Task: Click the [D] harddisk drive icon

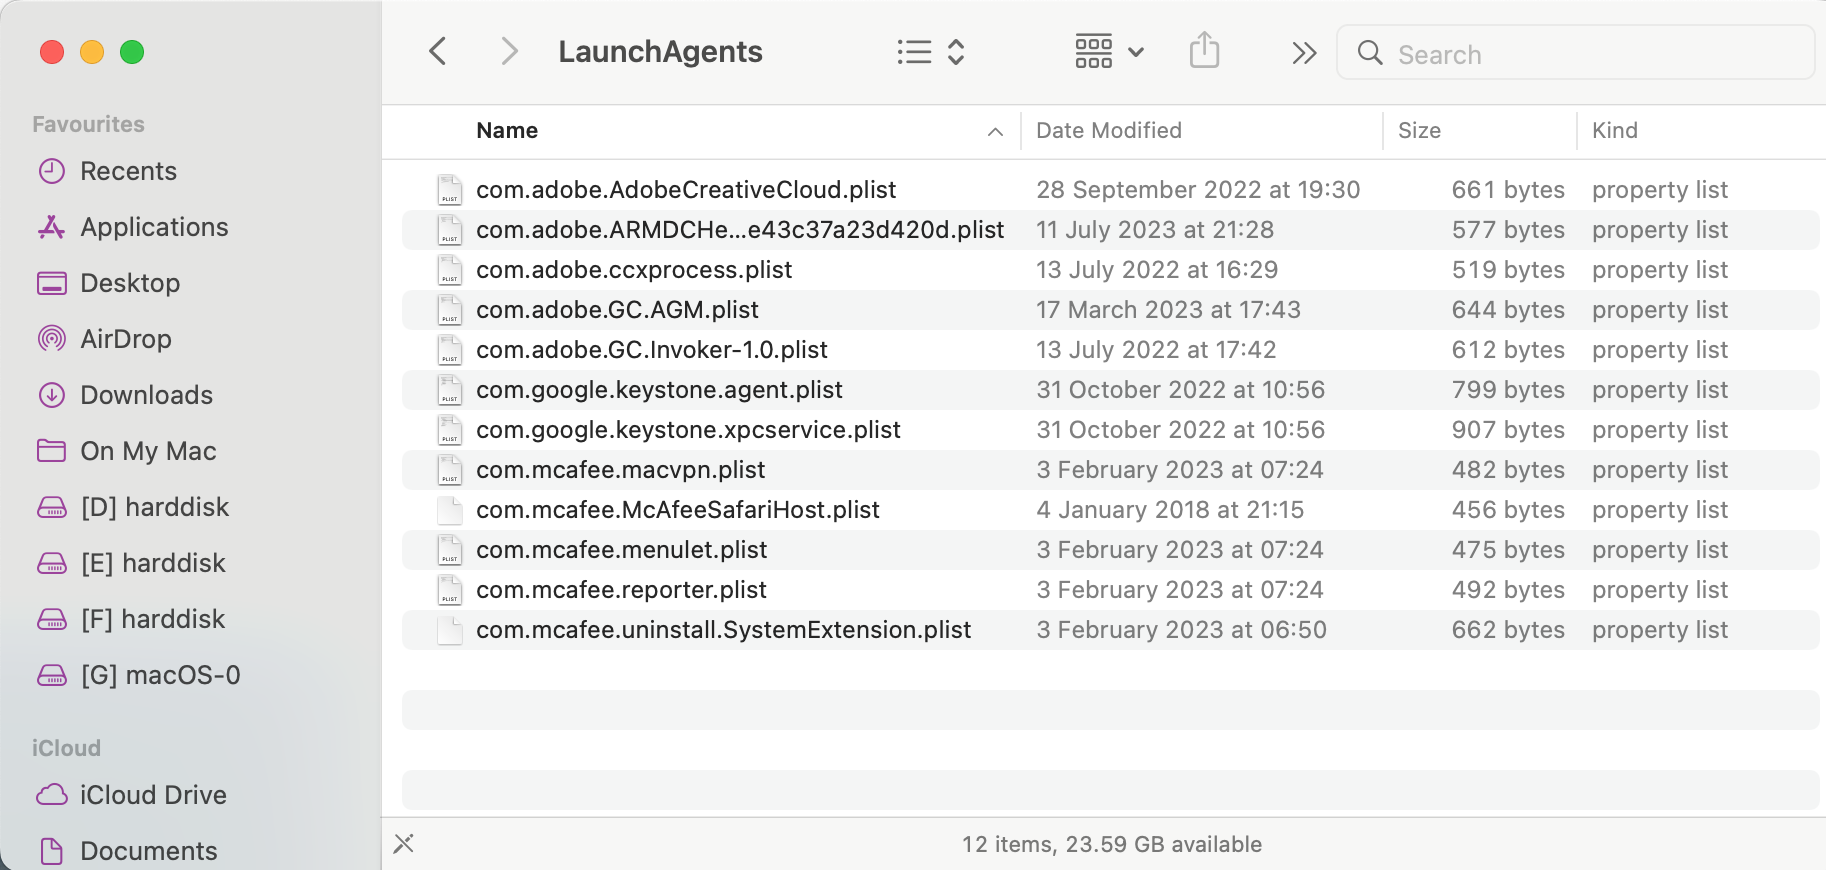Action: [x=52, y=508]
